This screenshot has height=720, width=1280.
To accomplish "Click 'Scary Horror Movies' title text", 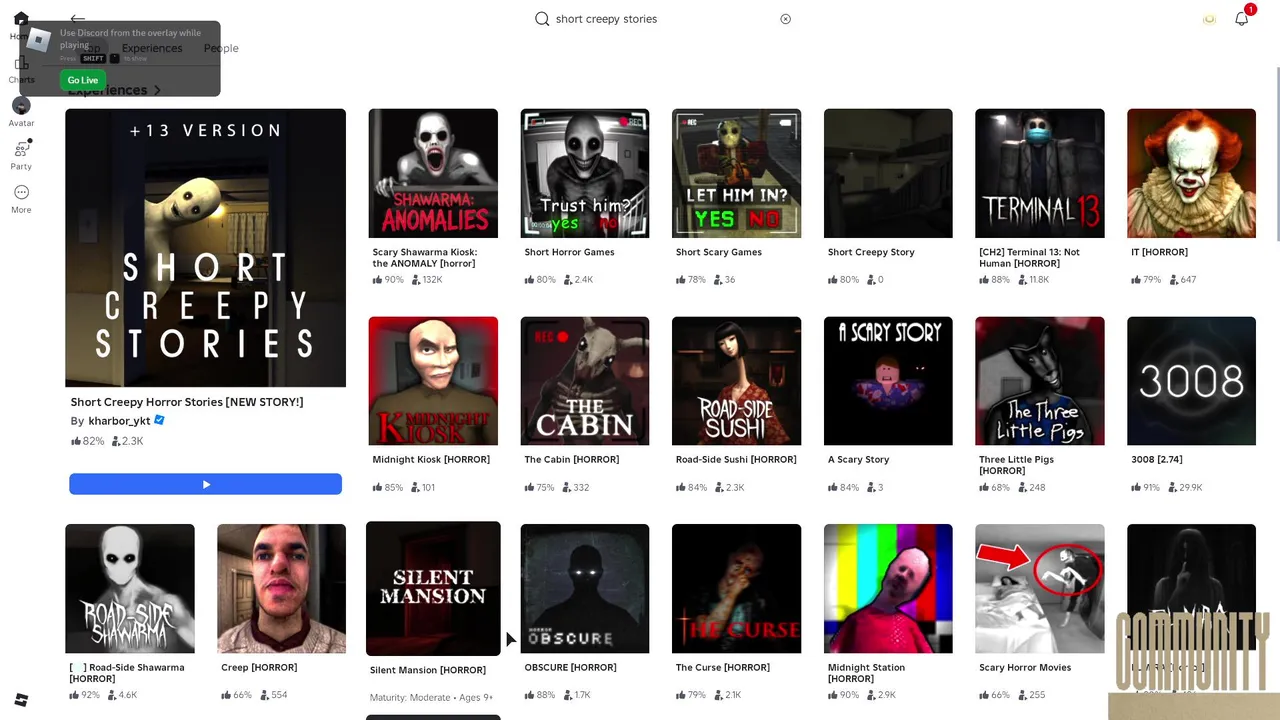I will pyautogui.click(x=1025, y=668).
